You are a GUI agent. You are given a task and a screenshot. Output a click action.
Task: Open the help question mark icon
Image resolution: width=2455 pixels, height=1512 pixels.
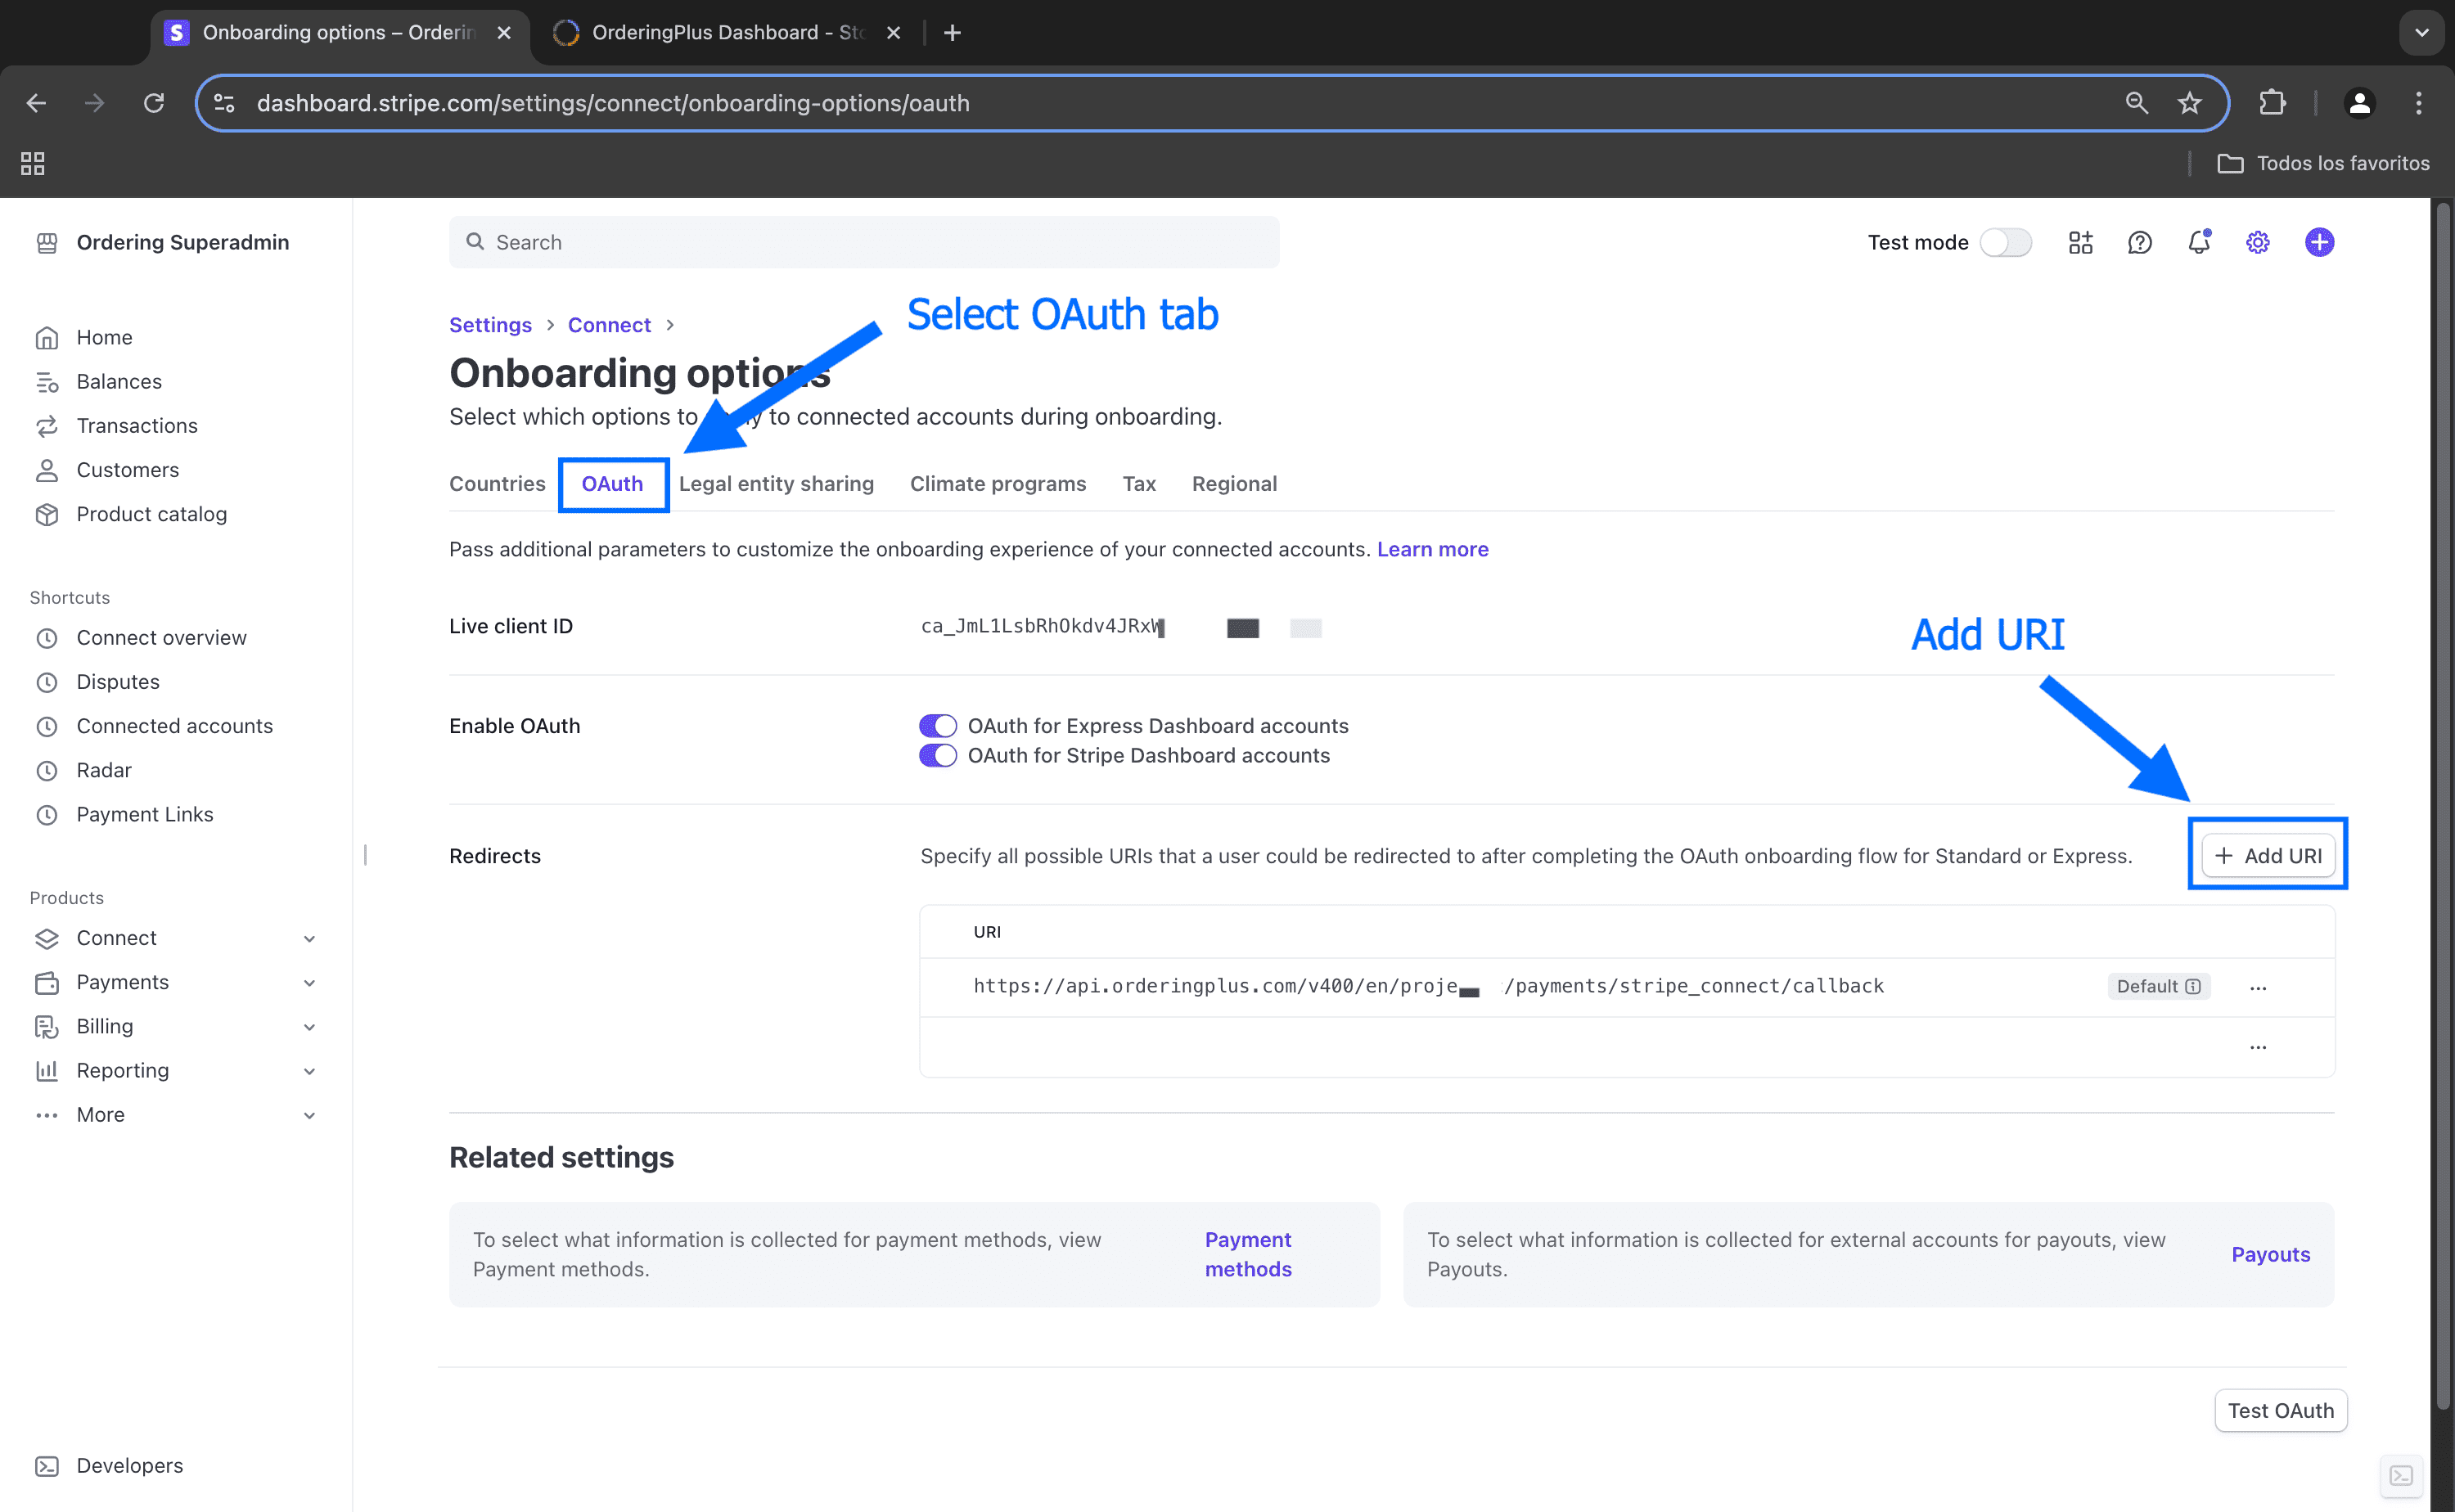coord(2139,242)
